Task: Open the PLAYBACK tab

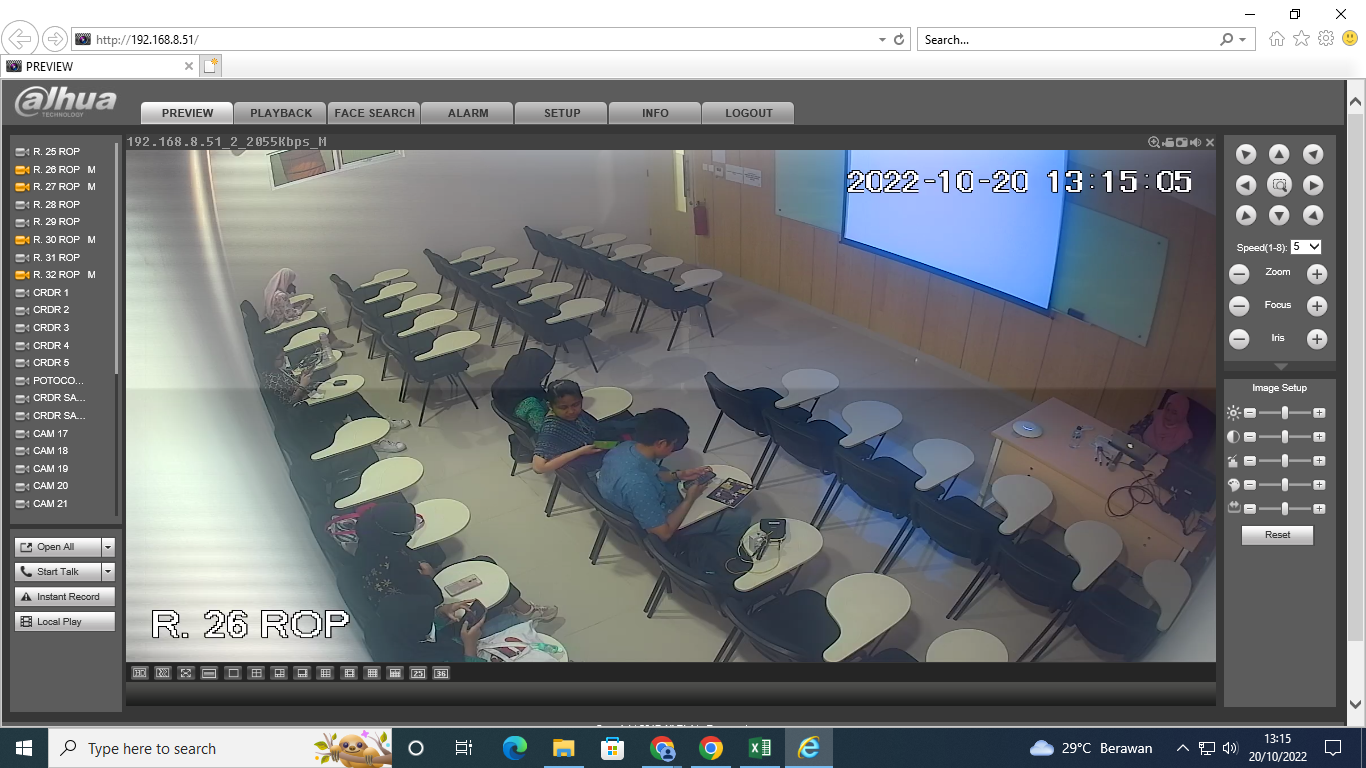Action: [x=281, y=113]
